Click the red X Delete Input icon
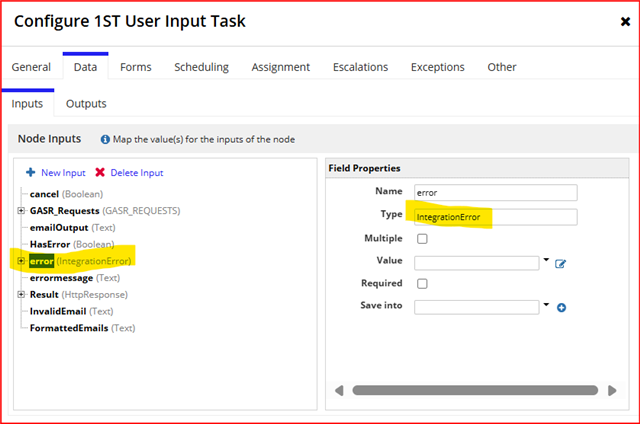Image resolution: width=640 pixels, height=424 pixels. [x=100, y=172]
